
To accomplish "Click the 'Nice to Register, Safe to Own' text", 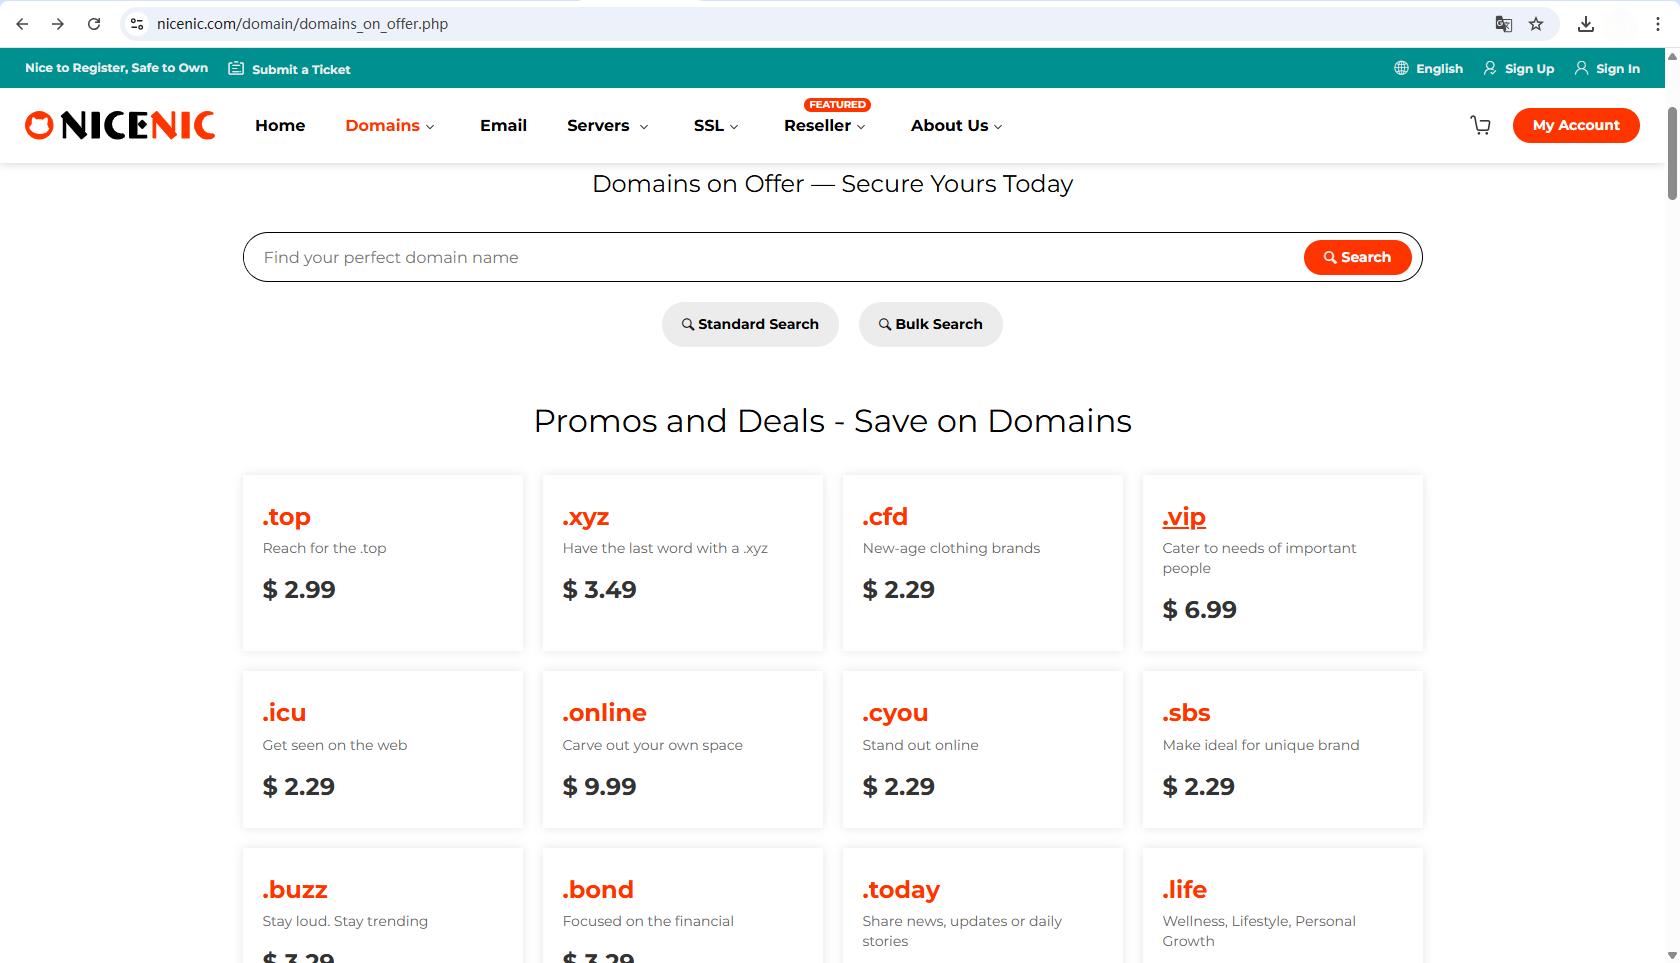I will pos(116,68).
